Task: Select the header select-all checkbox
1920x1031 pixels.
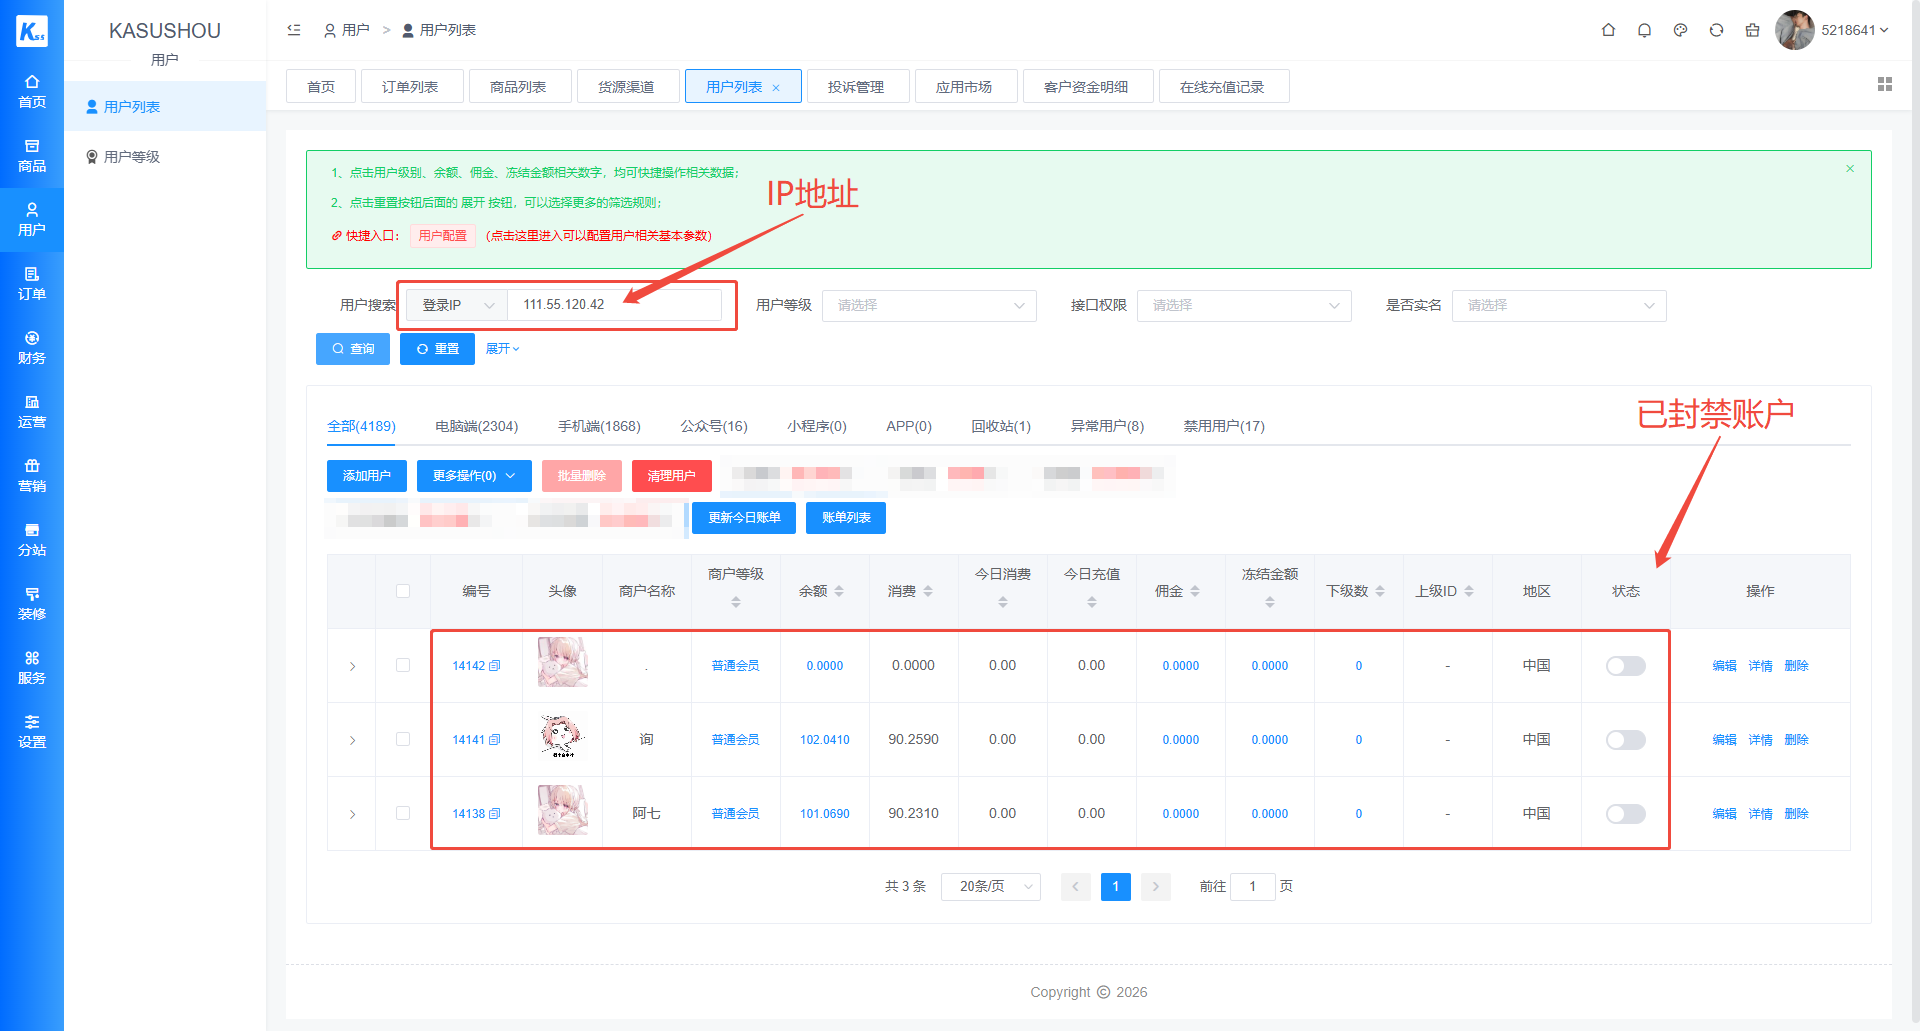Action: 403,591
